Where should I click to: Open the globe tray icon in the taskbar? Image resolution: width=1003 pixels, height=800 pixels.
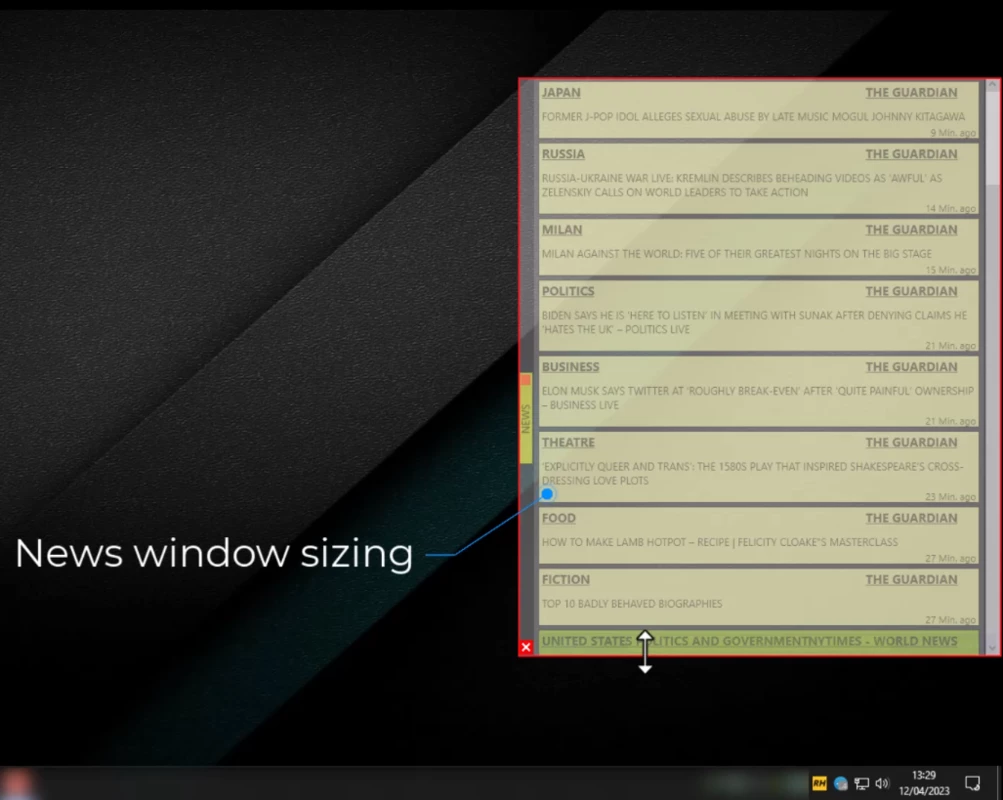pyautogui.click(x=841, y=783)
